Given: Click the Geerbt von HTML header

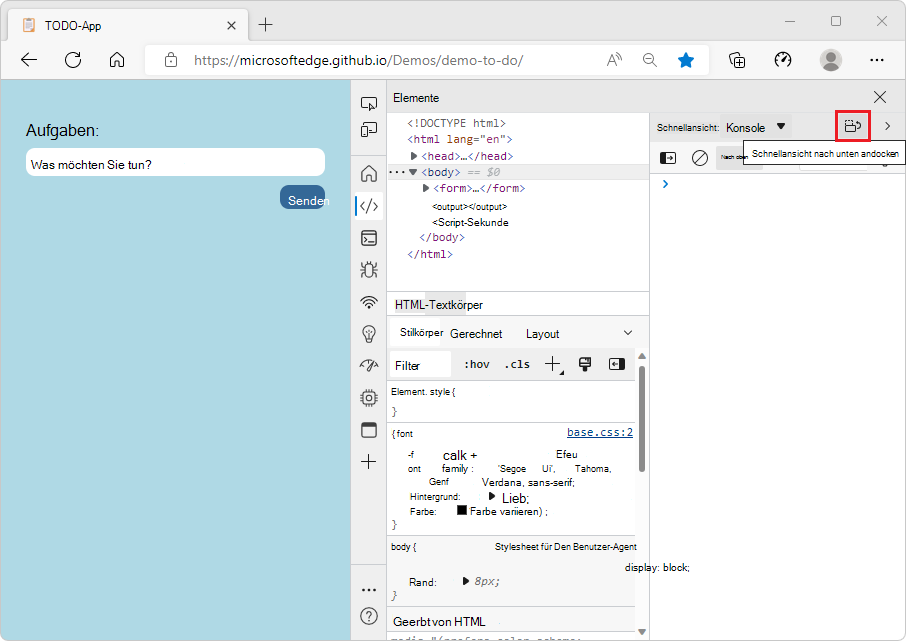Looking at the screenshot, I should pos(439,622).
